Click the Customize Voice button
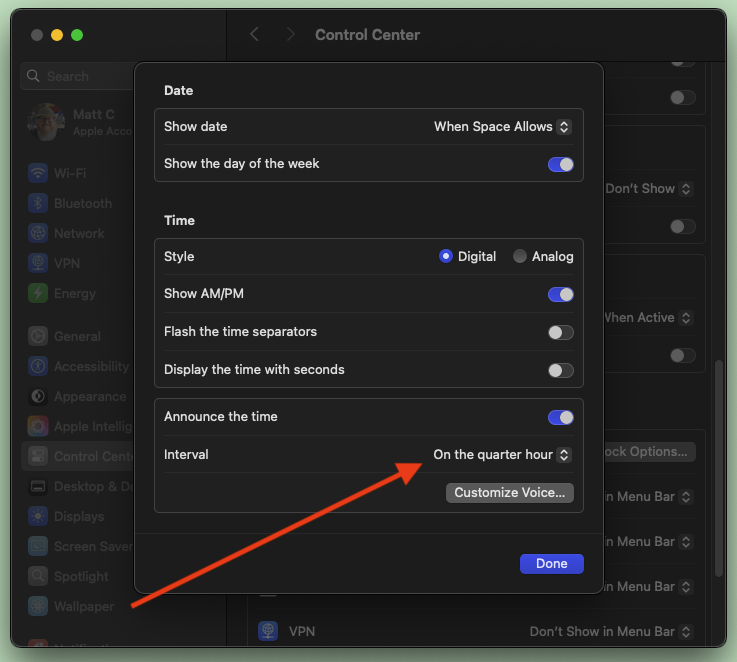The image size is (737, 662). (510, 493)
